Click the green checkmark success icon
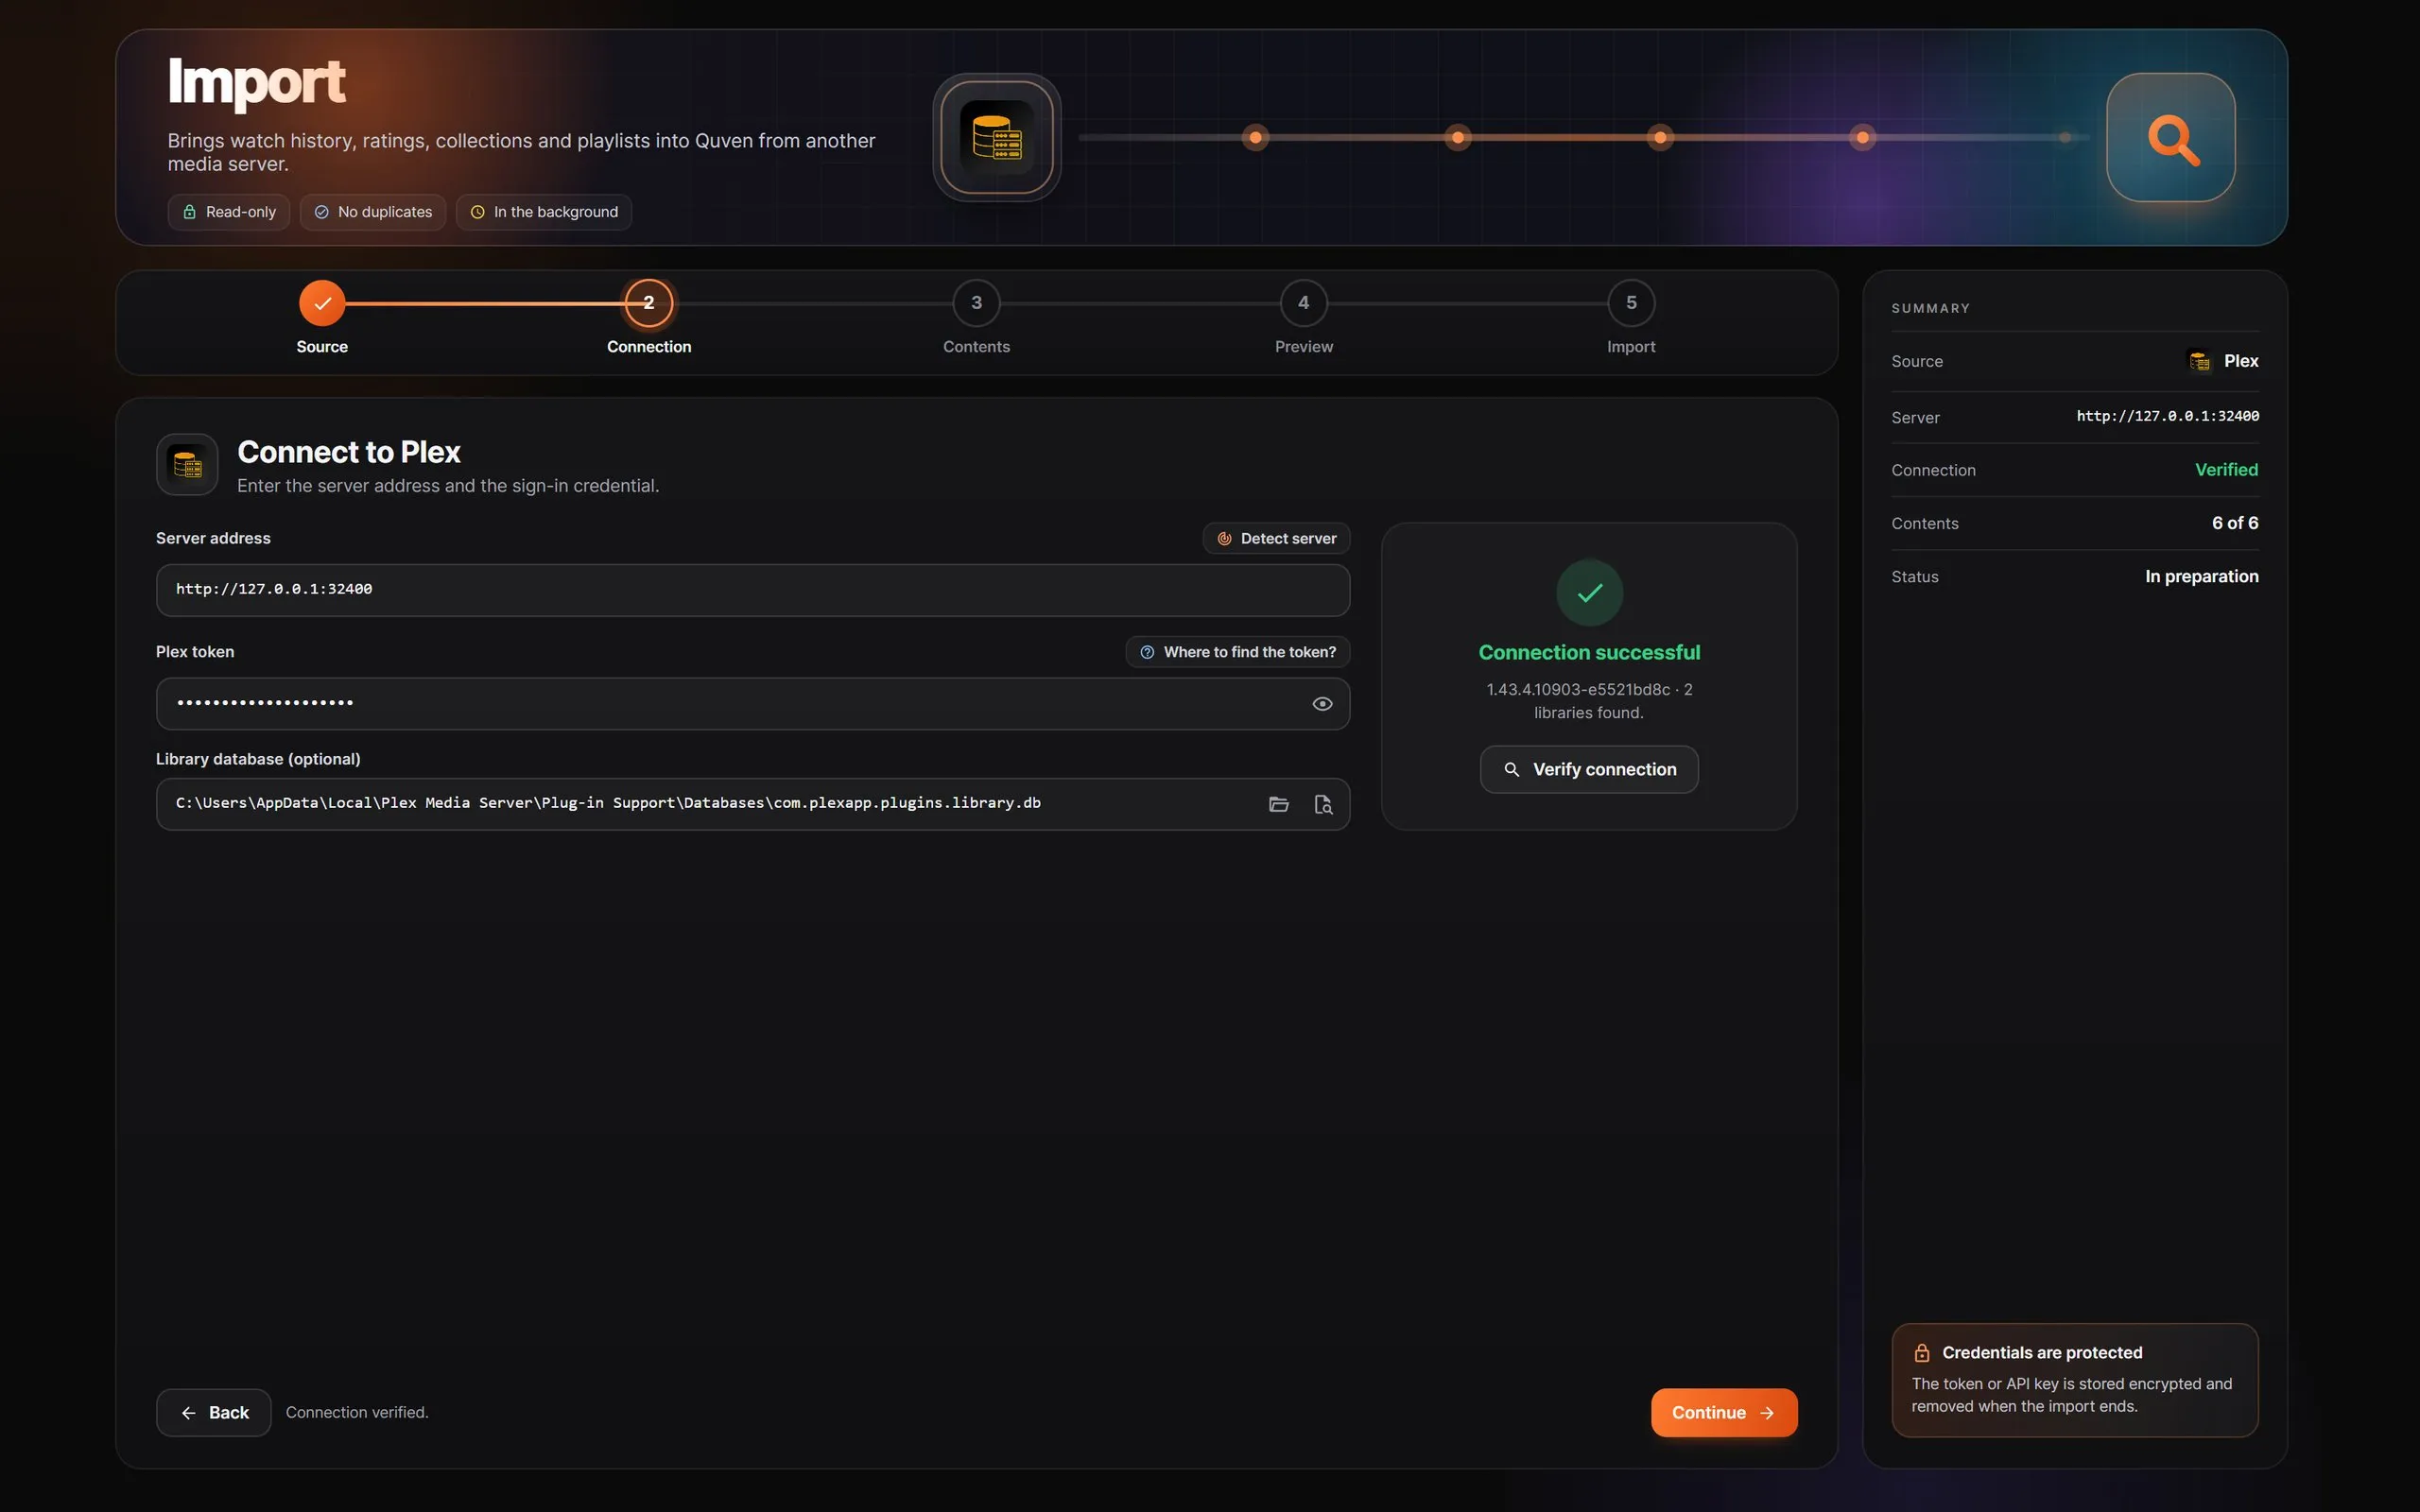2420x1512 pixels. (x=1589, y=593)
